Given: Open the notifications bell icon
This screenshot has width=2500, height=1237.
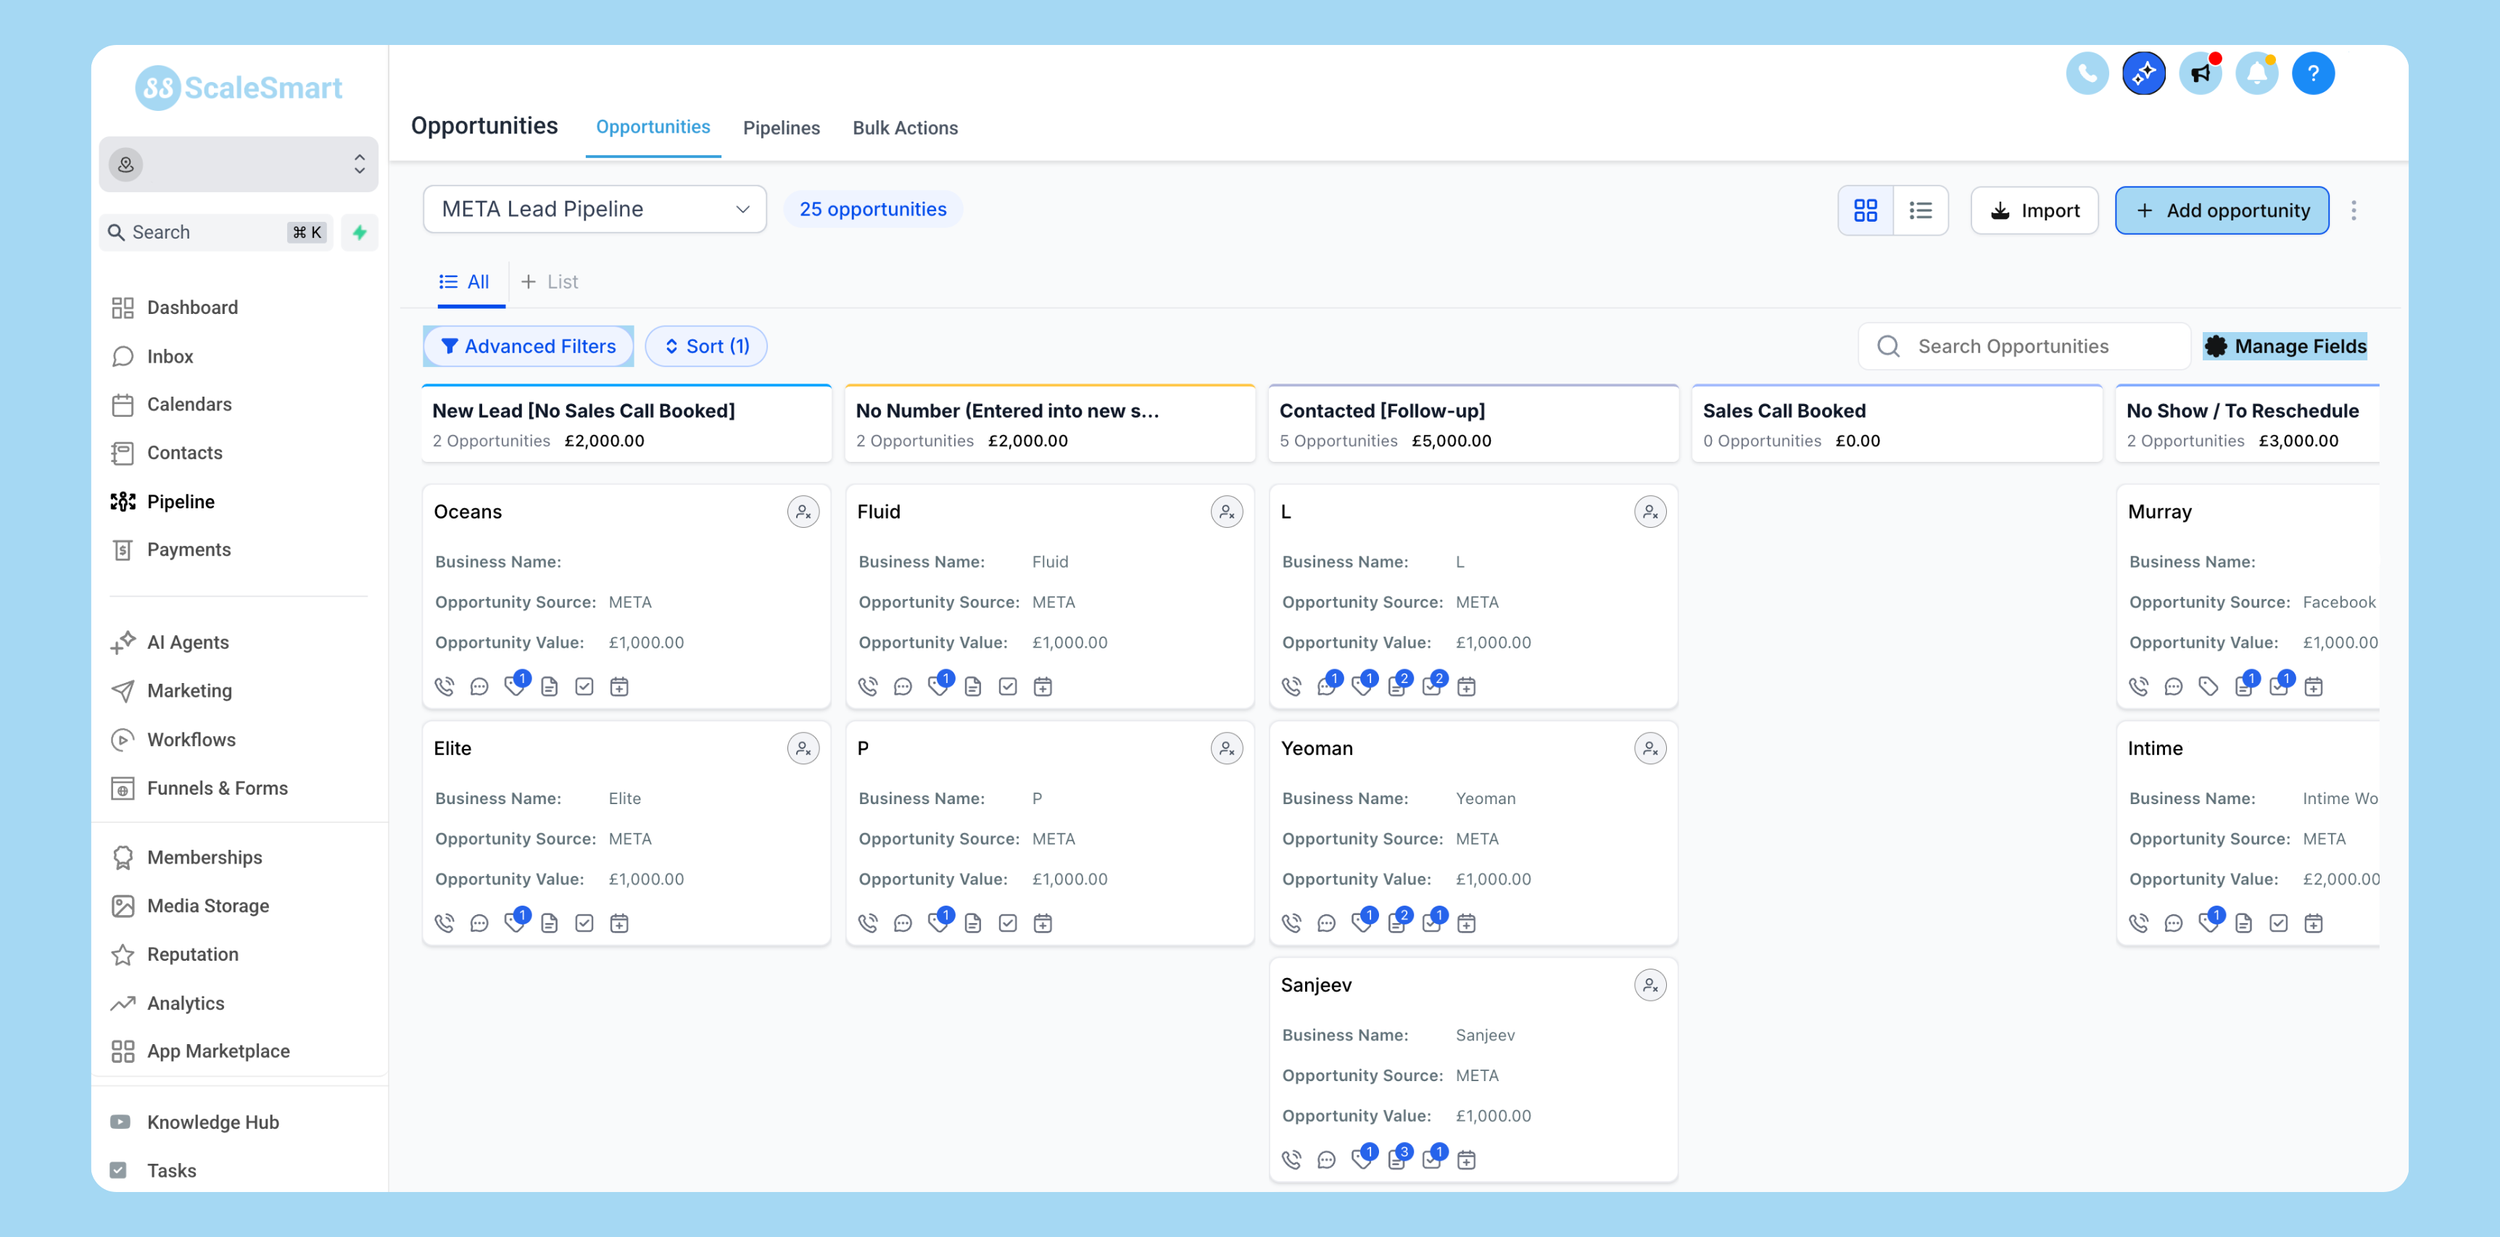Looking at the screenshot, I should (2256, 73).
